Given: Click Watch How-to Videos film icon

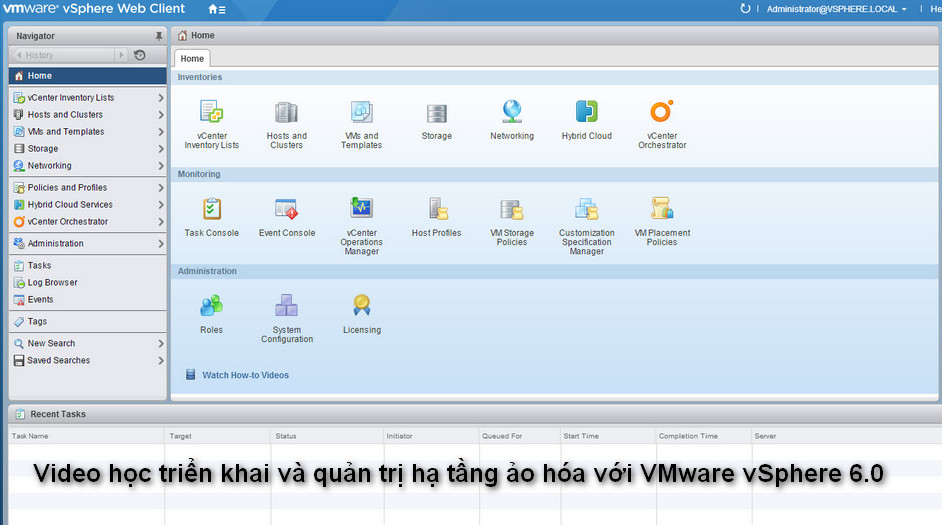Looking at the screenshot, I should 190,375.
